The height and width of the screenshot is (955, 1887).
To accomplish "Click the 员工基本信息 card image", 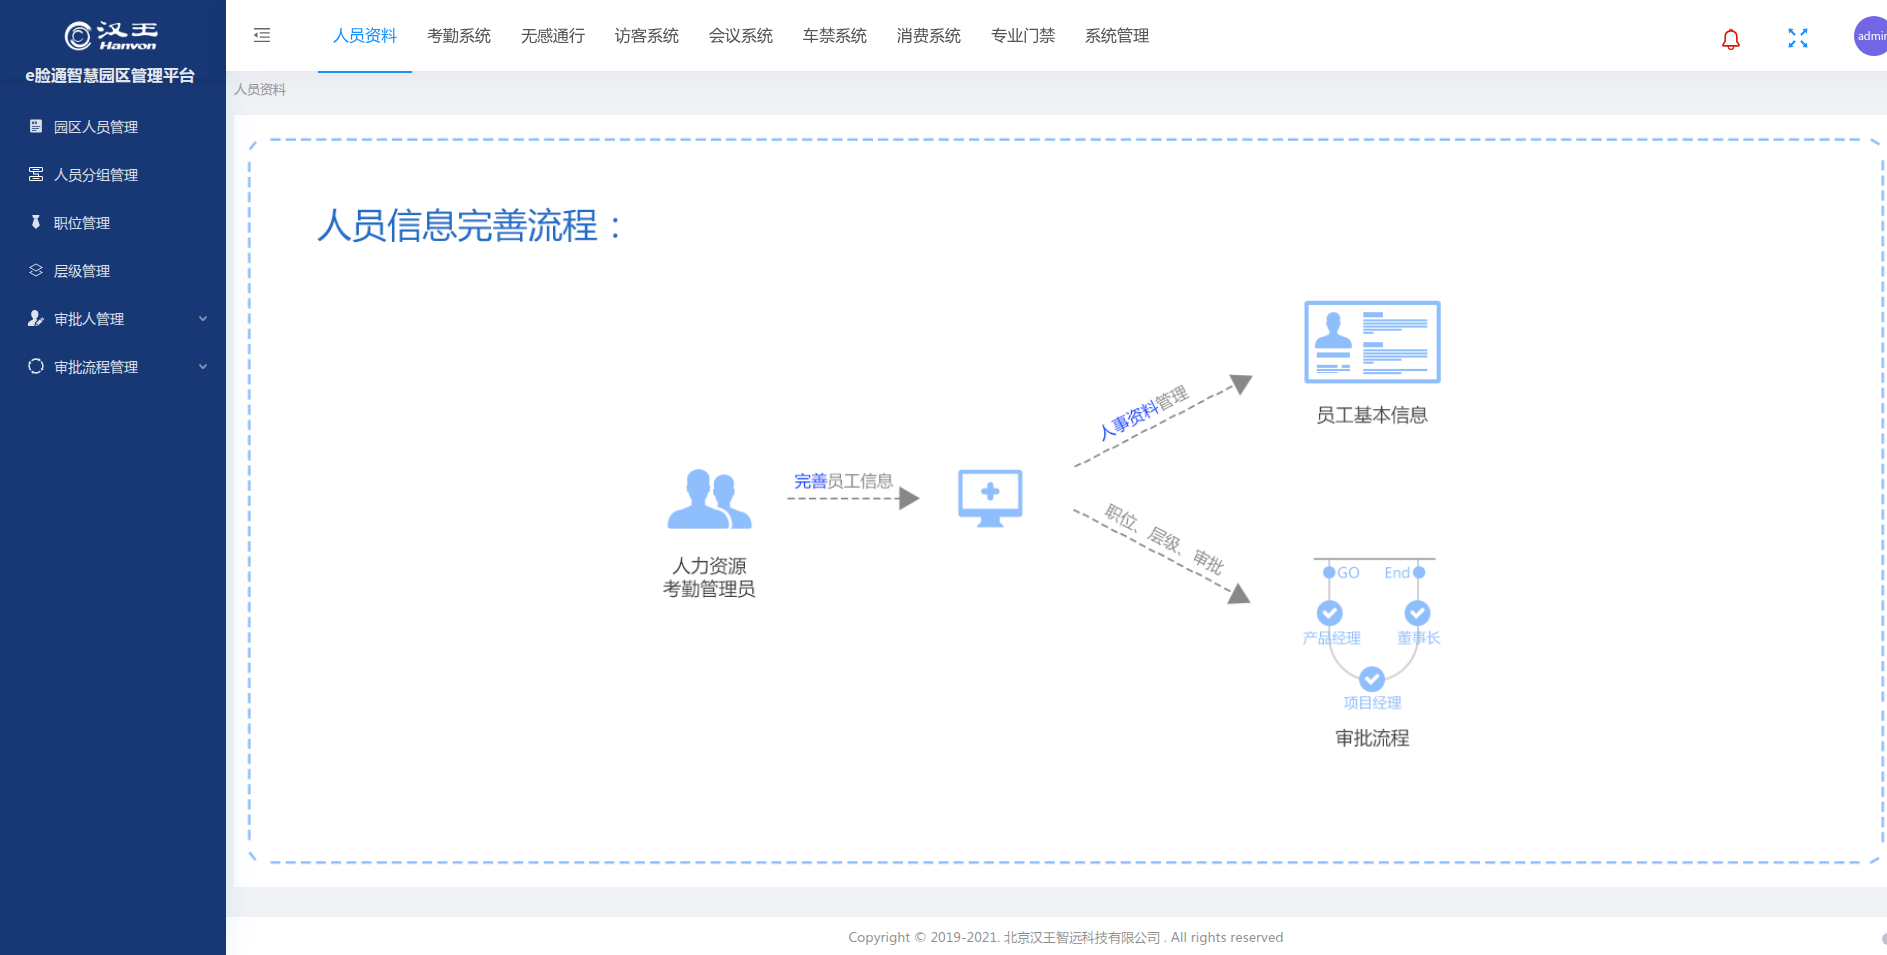I will (1372, 342).
